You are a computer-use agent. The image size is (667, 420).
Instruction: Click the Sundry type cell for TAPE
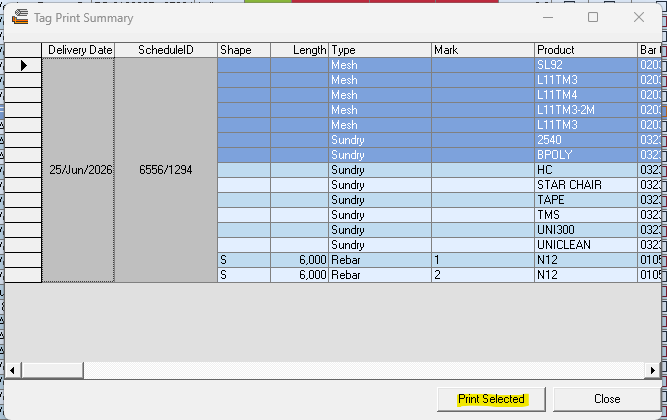pos(380,200)
